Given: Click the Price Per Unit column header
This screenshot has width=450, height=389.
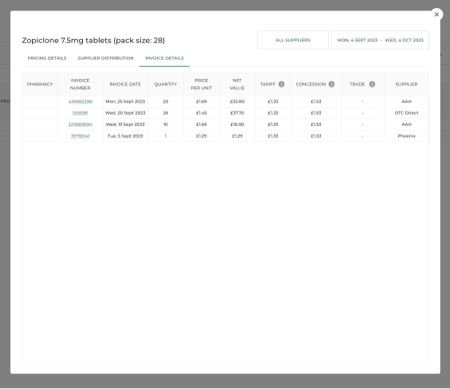Looking at the screenshot, I should [x=201, y=84].
